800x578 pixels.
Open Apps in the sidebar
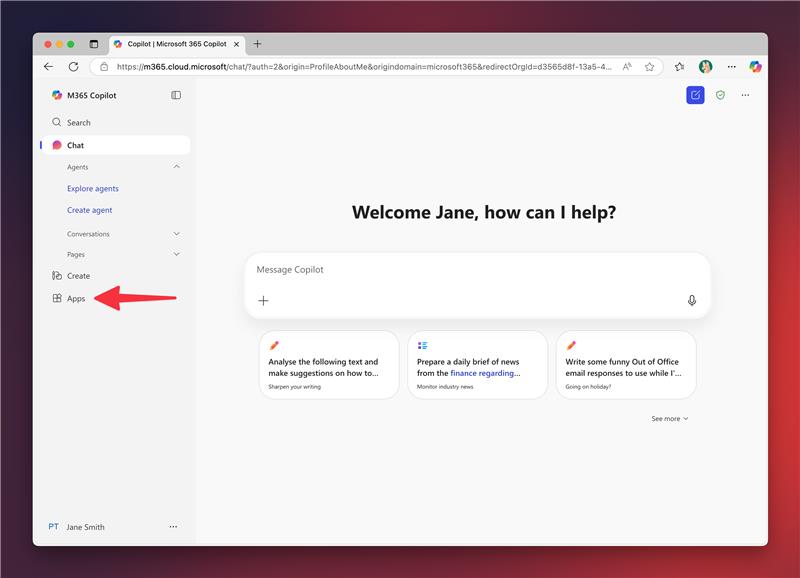pyautogui.click(x=69, y=298)
